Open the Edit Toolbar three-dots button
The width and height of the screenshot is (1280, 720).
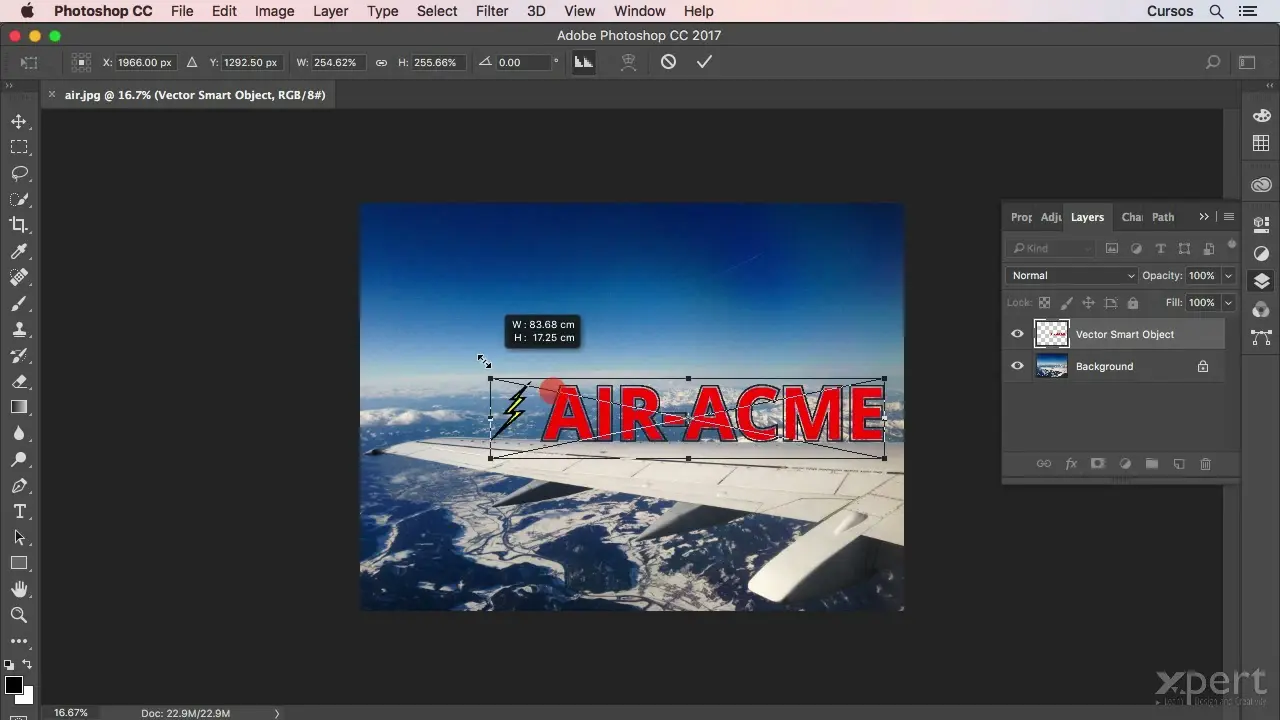pos(19,641)
